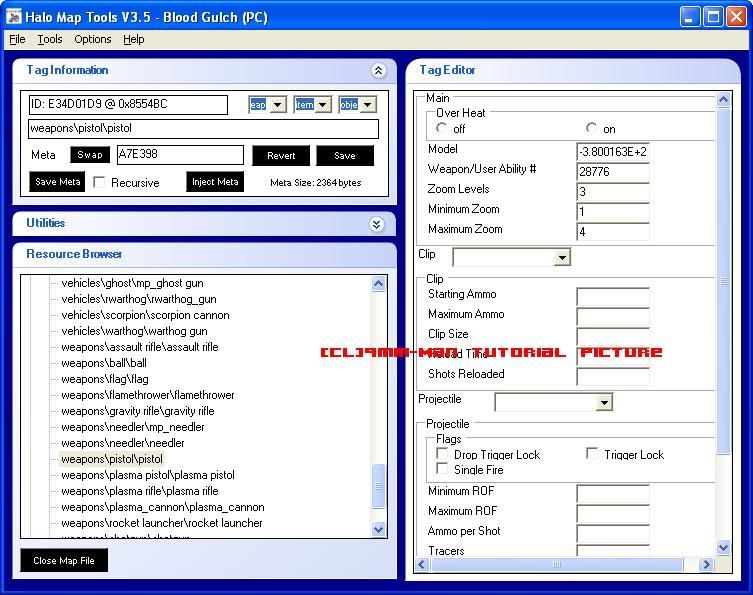Click the Close Map File button
This screenshot has height=595, width=753.
pyautogui.click(x=64, y=560)
